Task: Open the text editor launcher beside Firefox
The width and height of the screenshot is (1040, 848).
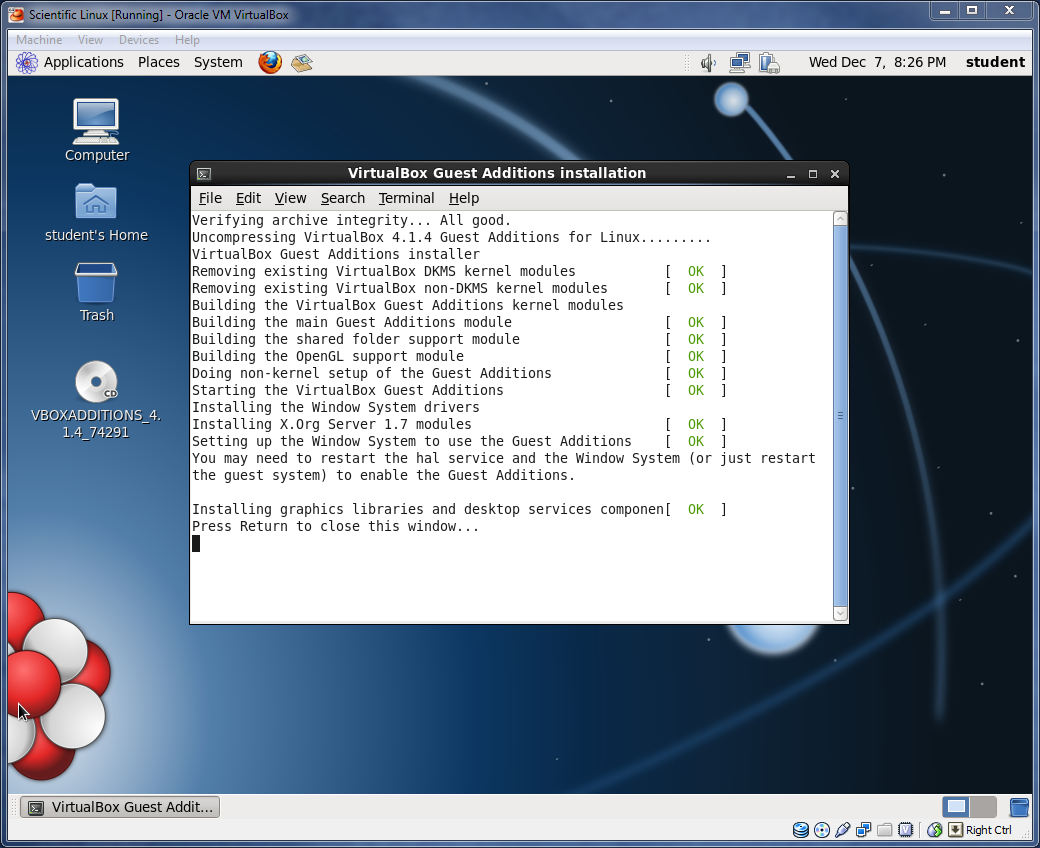Action: click(302, 62)
